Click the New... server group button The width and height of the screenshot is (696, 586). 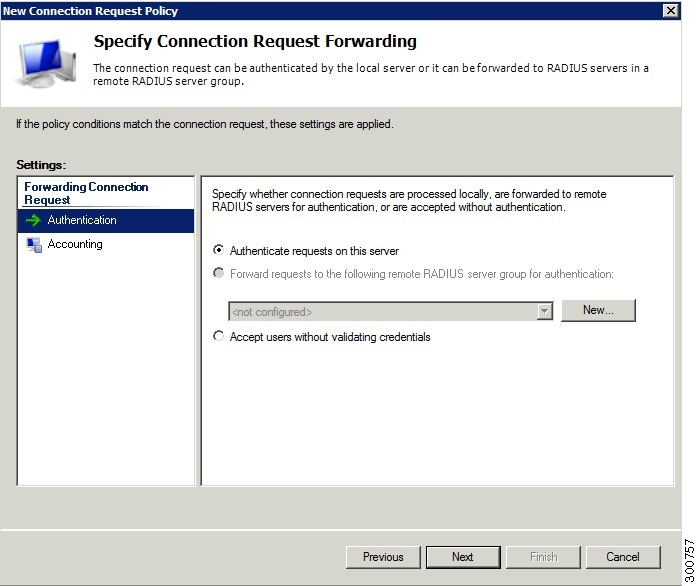coord(598,310)
